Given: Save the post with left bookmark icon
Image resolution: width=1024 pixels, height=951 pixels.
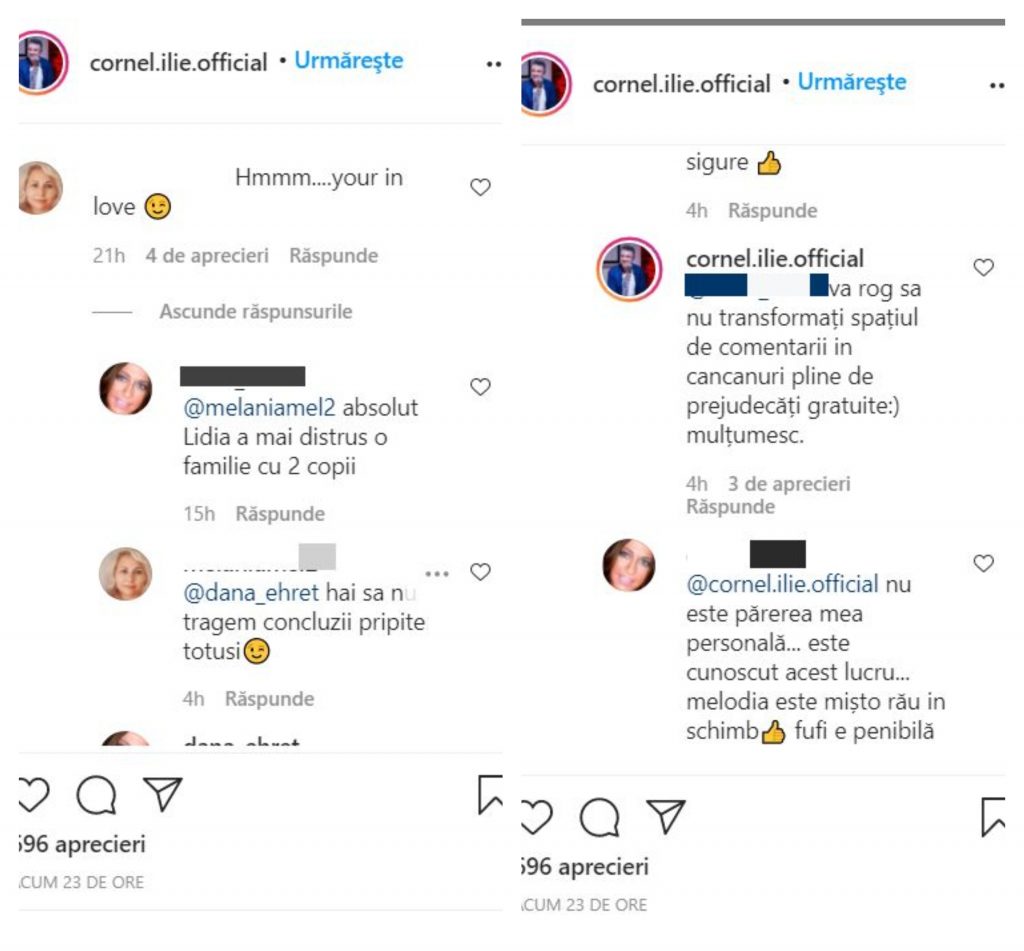Looking at the screenshot, I should (x=489, y=794).
